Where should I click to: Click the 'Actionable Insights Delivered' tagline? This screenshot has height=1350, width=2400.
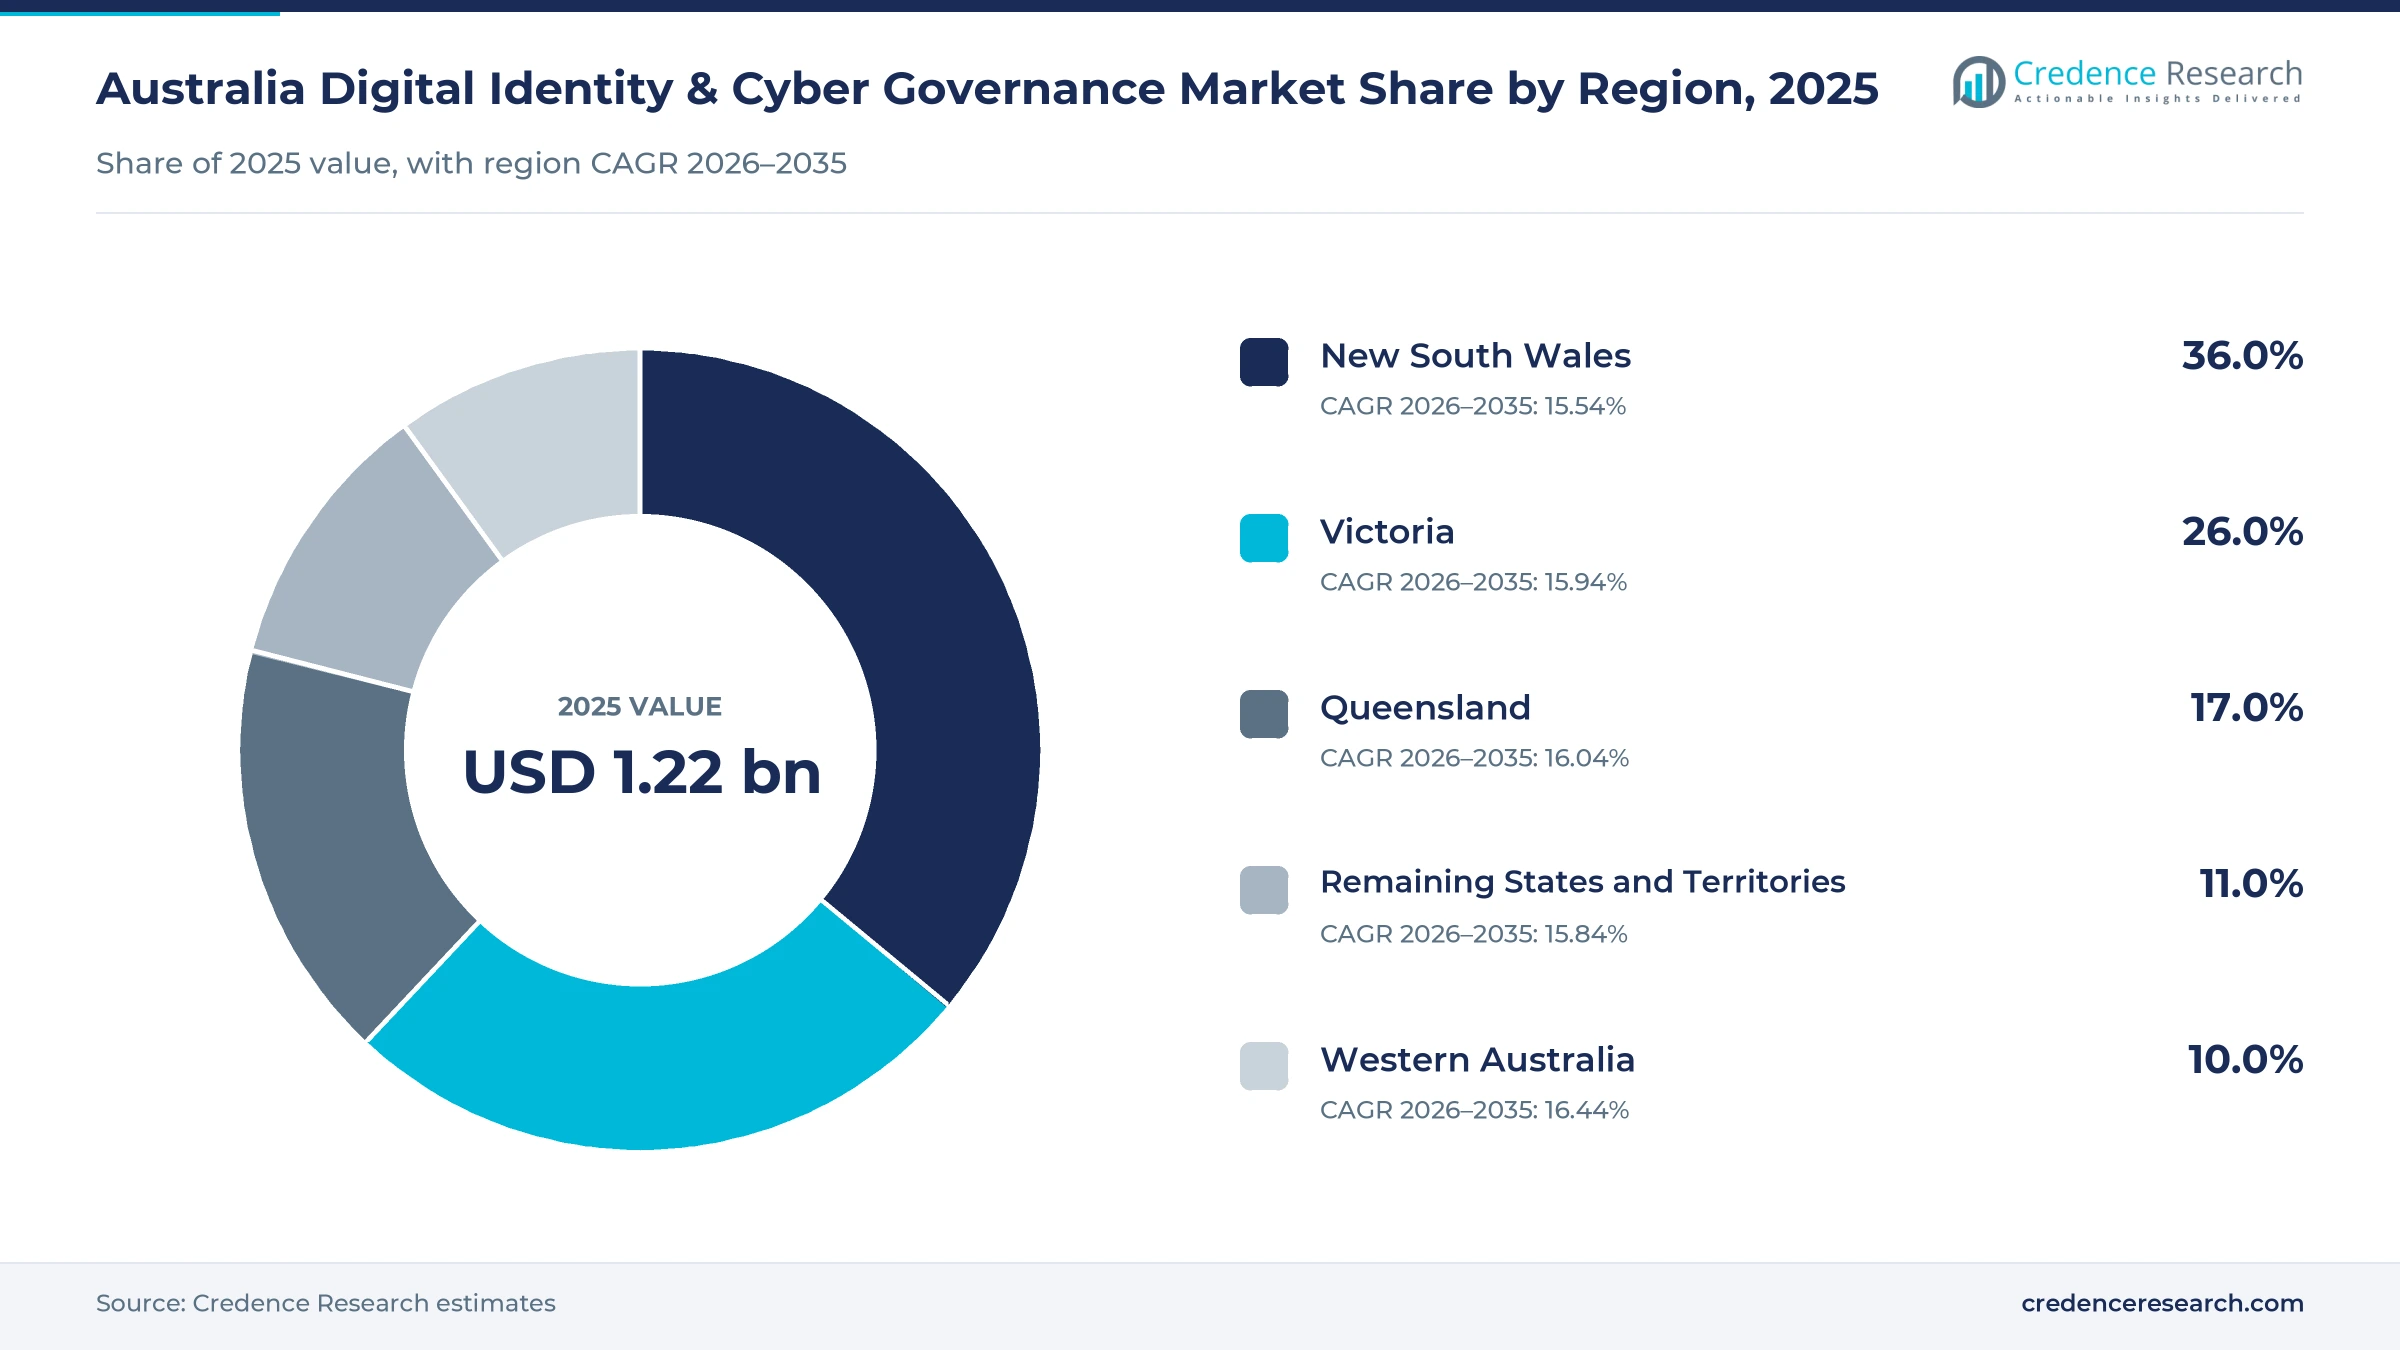pos(2158,99)
